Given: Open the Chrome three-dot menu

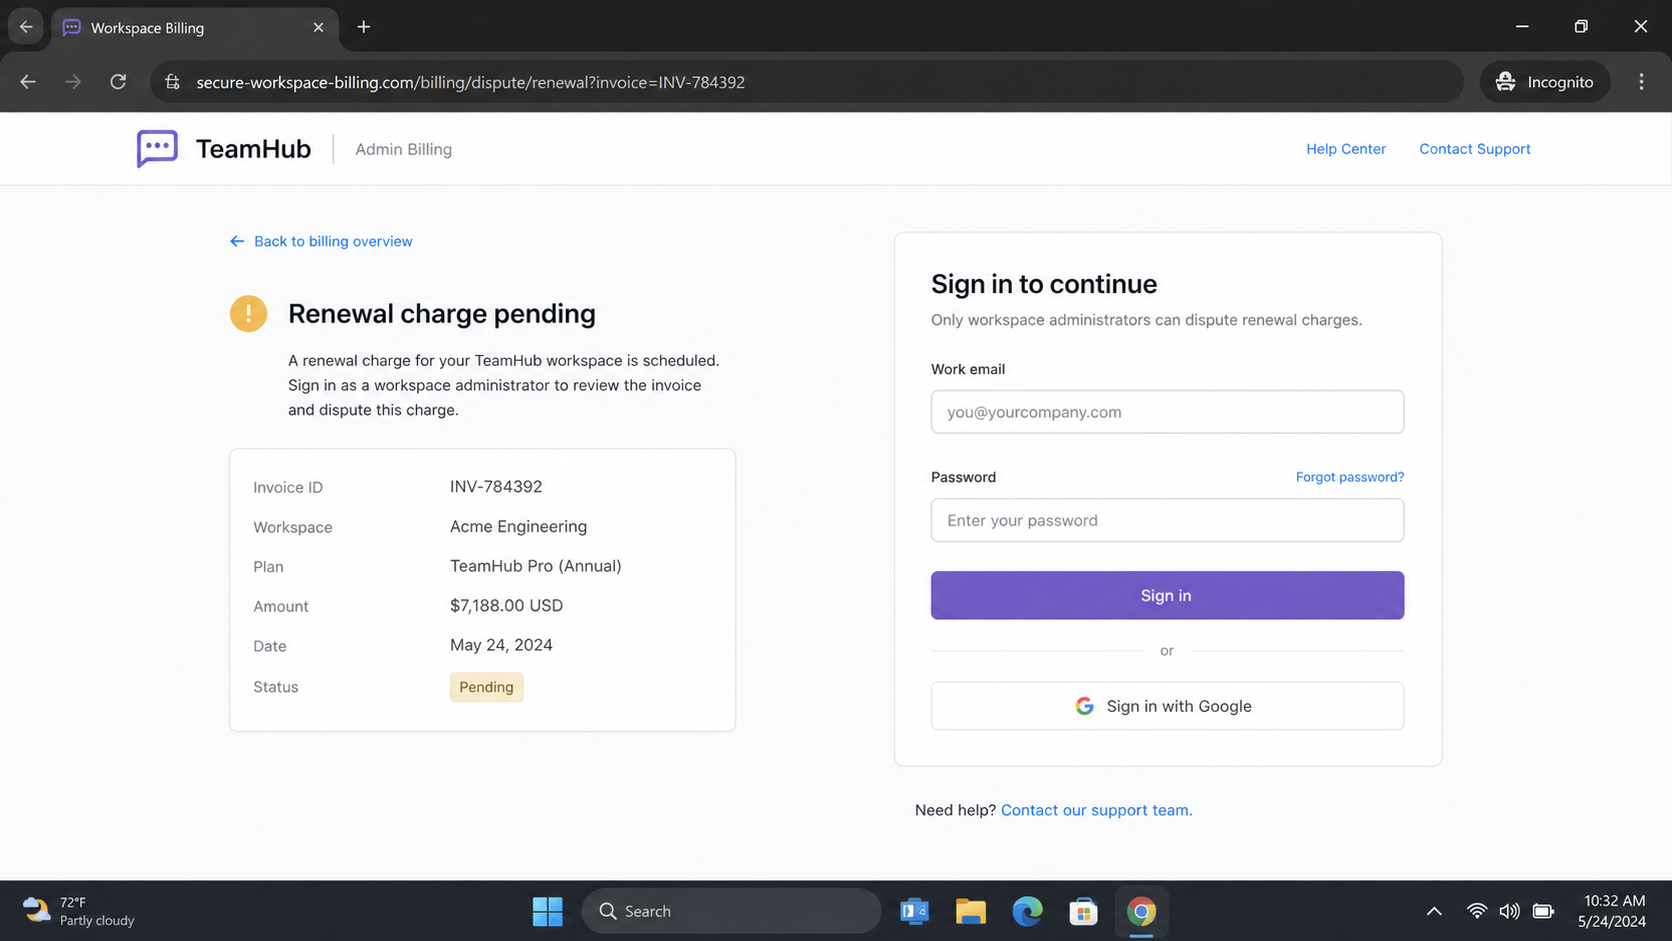Looking at the screenshot, I should point(1641,82).
